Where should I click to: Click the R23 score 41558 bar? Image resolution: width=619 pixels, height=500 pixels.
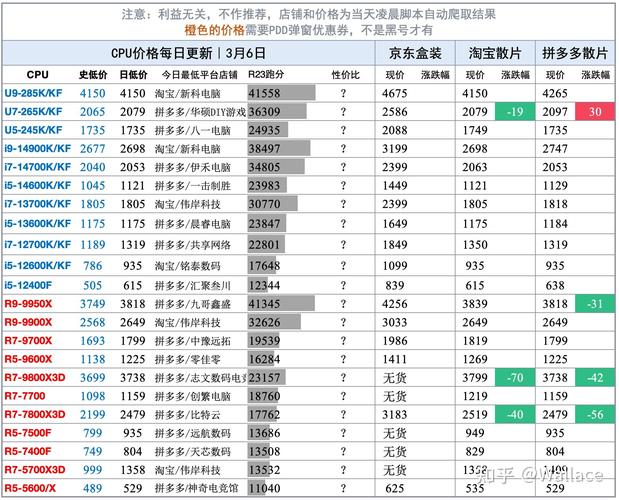coord(281,93)
